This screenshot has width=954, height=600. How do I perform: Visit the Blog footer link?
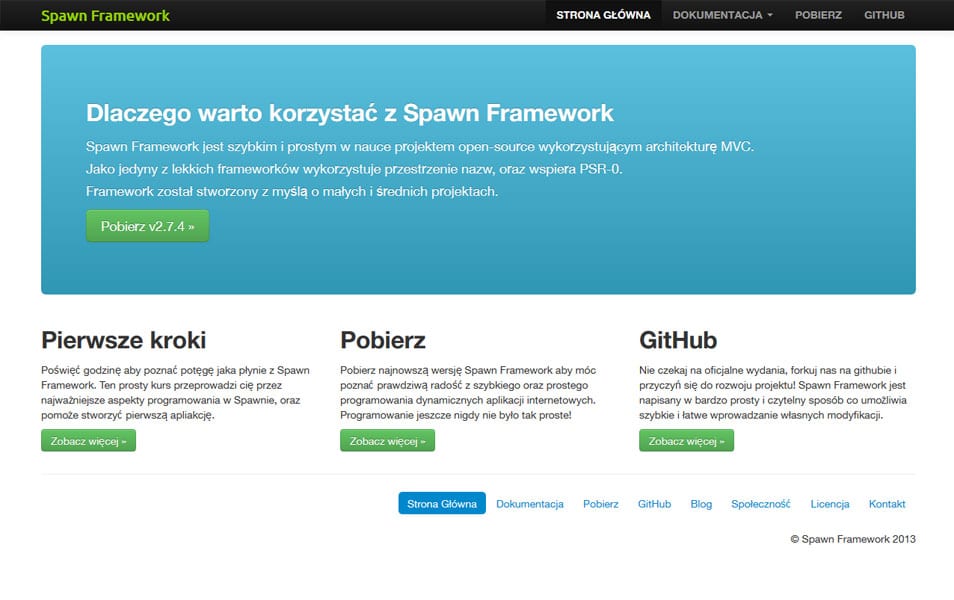(x=701, y=503)
